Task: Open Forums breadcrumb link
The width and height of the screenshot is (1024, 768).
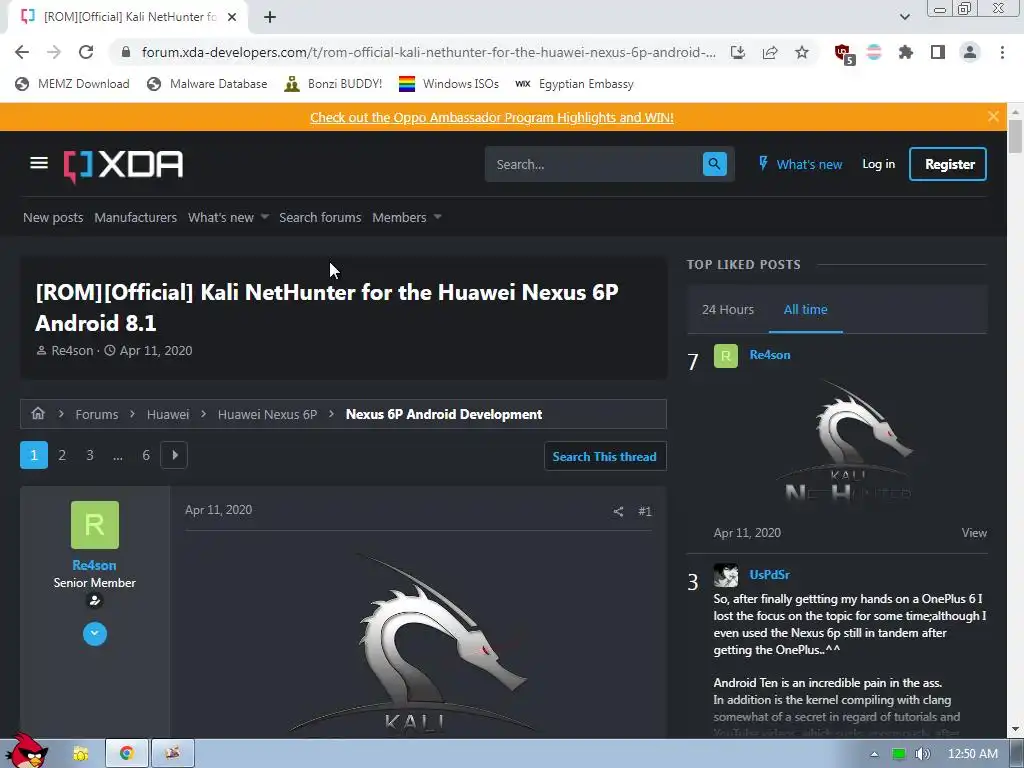Action: pos(97,414)
